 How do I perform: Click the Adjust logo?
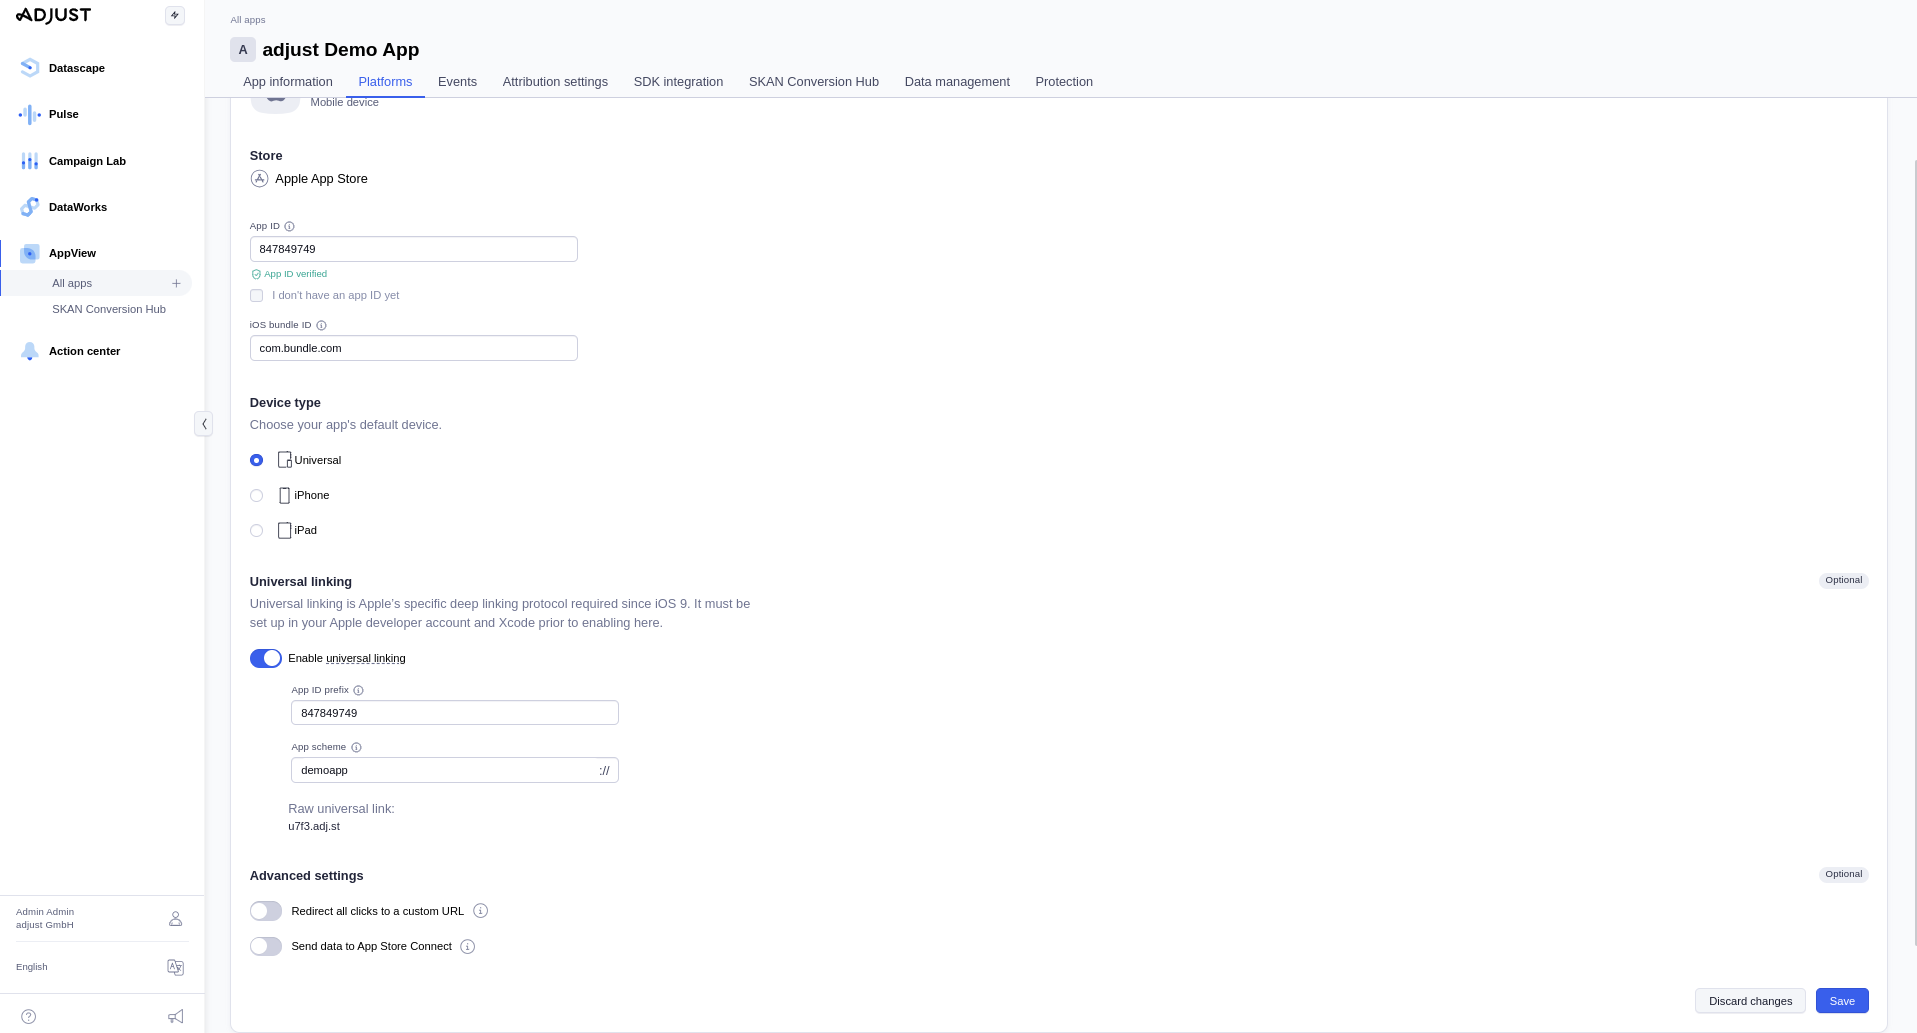tap(54, 15)
